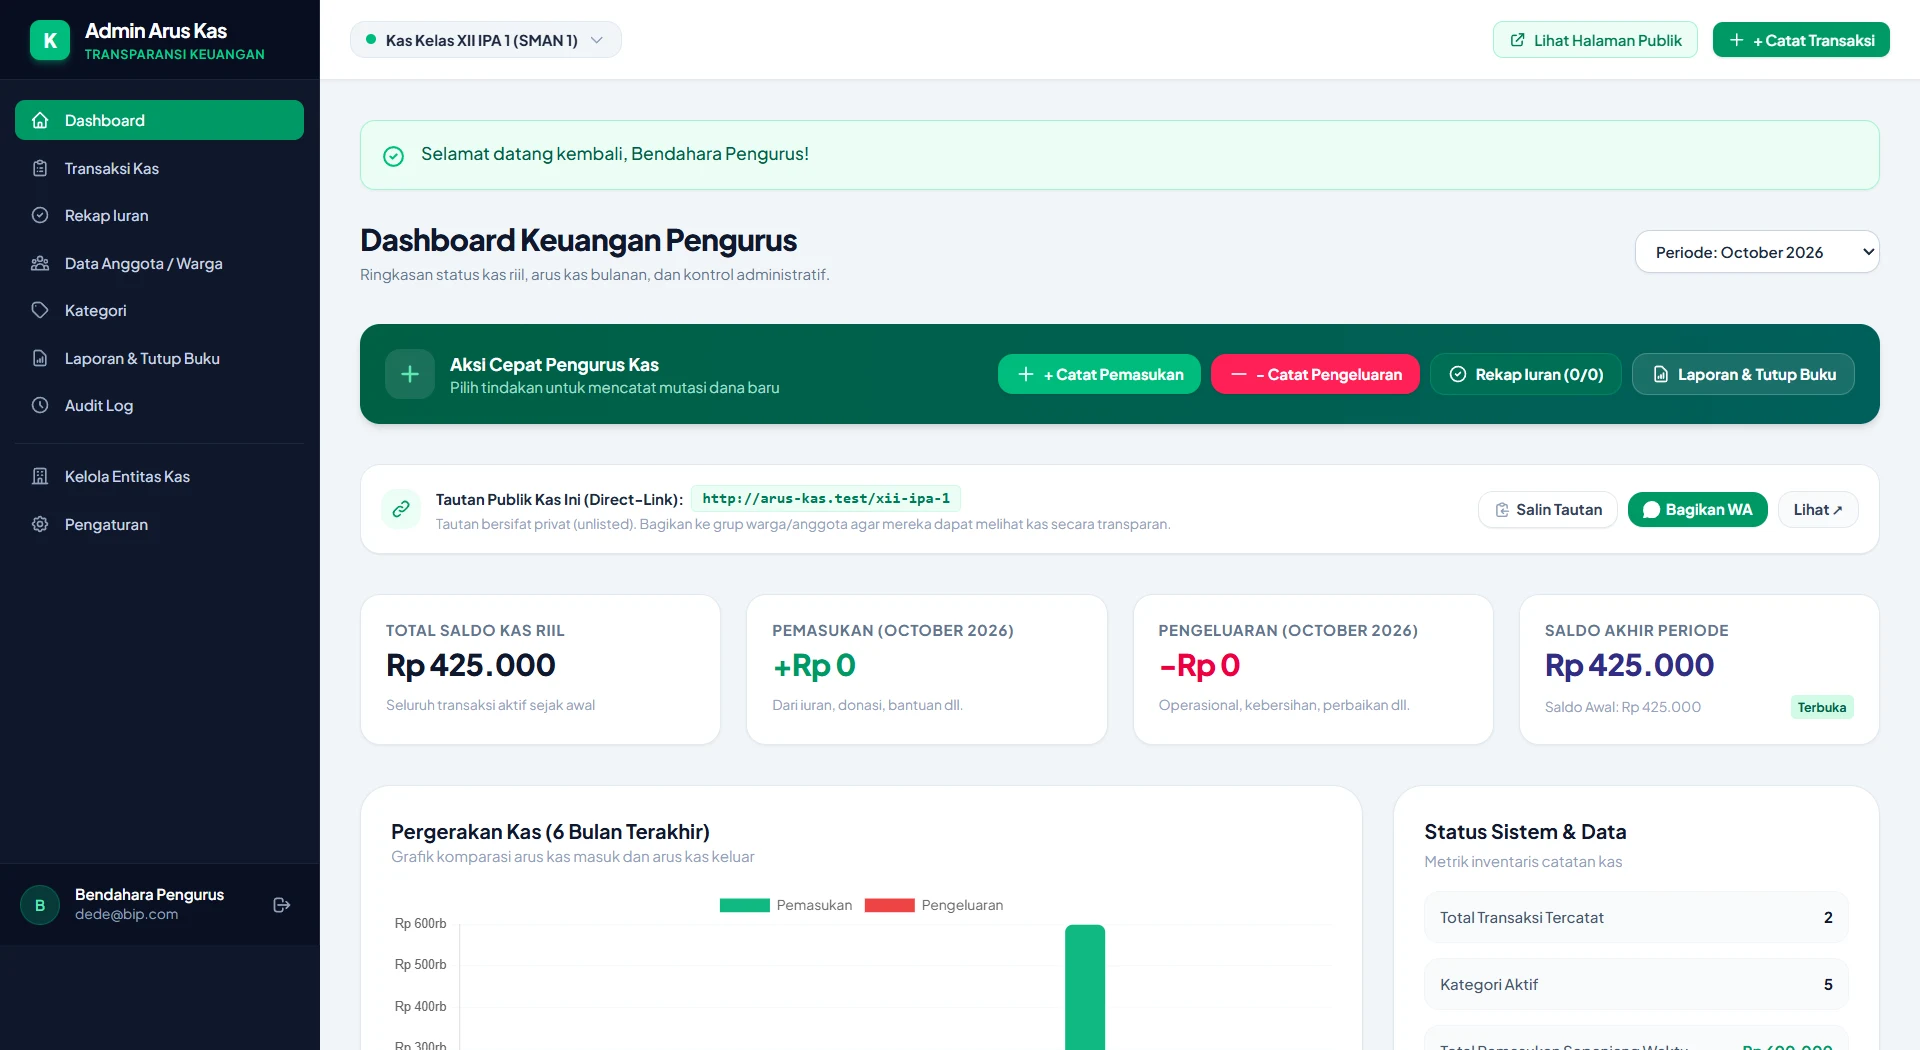Click the arus-kas.test/xii-ipa-1 URL

(x=826, y=498)
